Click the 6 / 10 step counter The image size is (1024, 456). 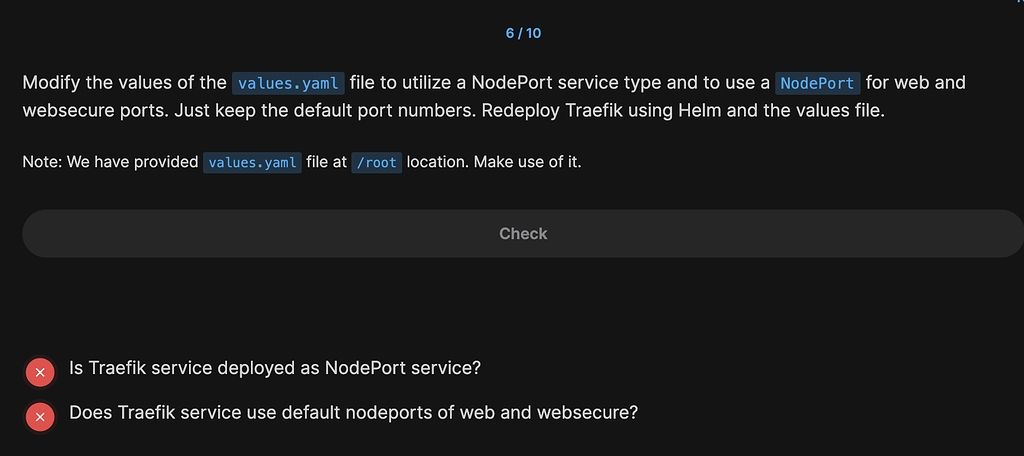tap(523, 33)
